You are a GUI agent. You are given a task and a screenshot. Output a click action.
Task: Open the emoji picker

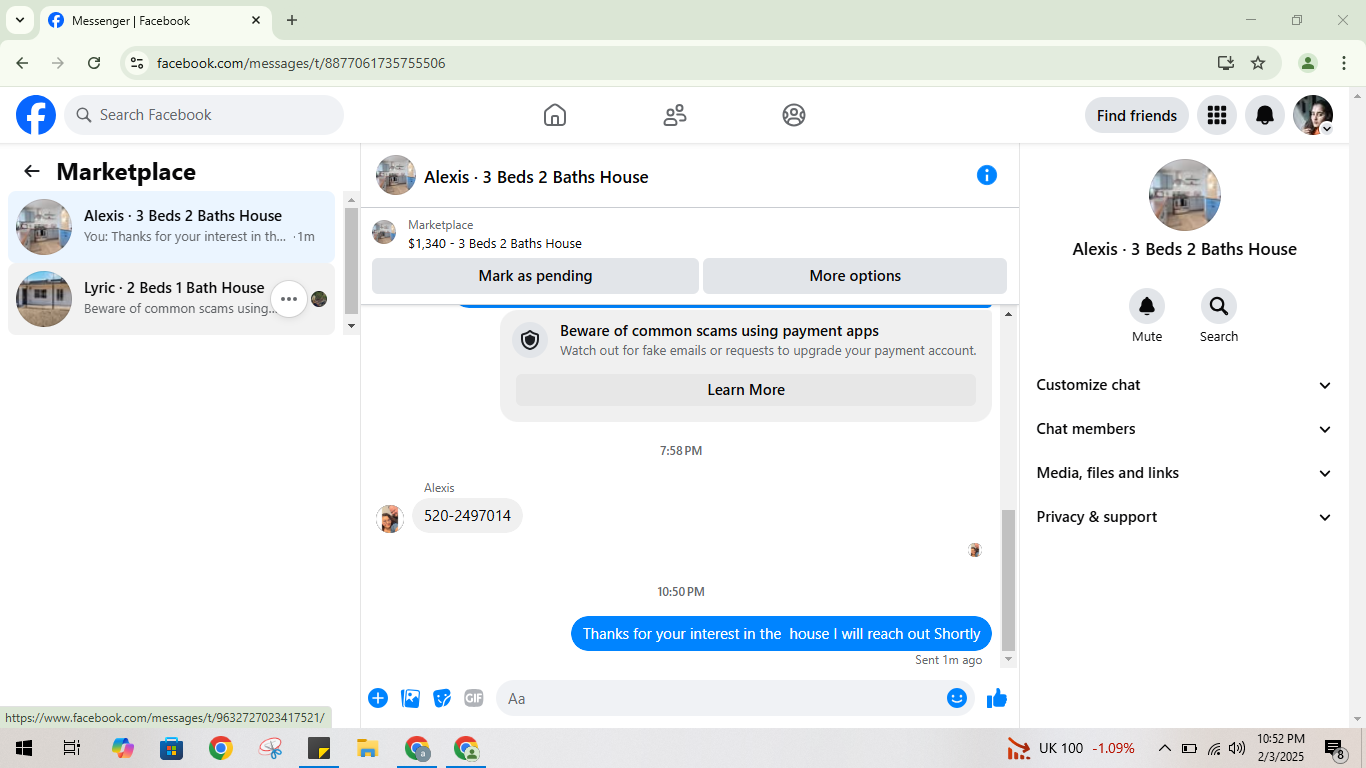[957, 698]
